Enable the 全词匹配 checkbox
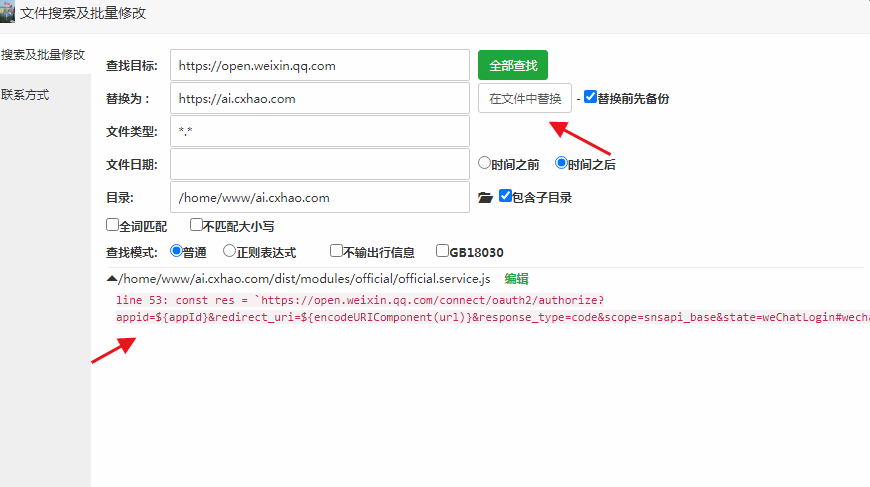Image resolution: width=870 pixels, height=487 pixels. click(x=112, y=225)
